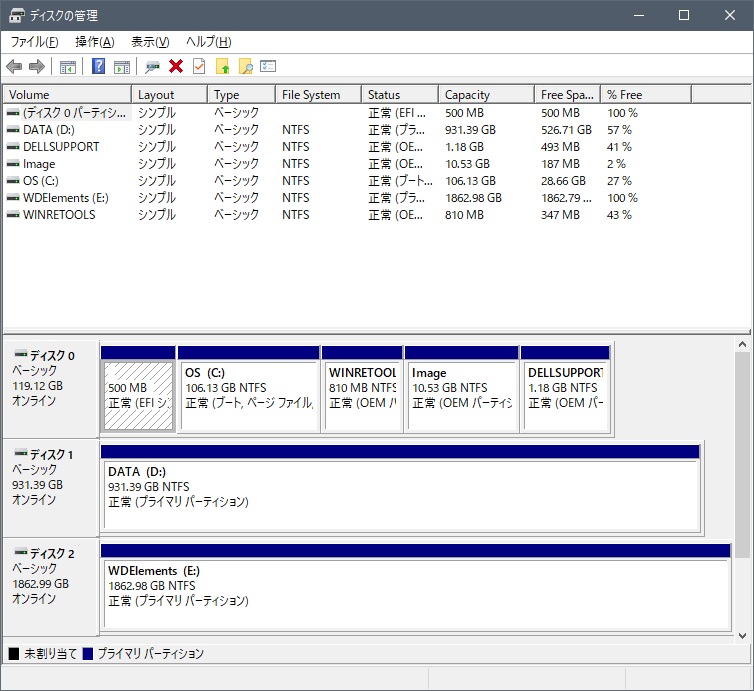
Task: Sort by the Capacity column header
Action: [487, 95]
